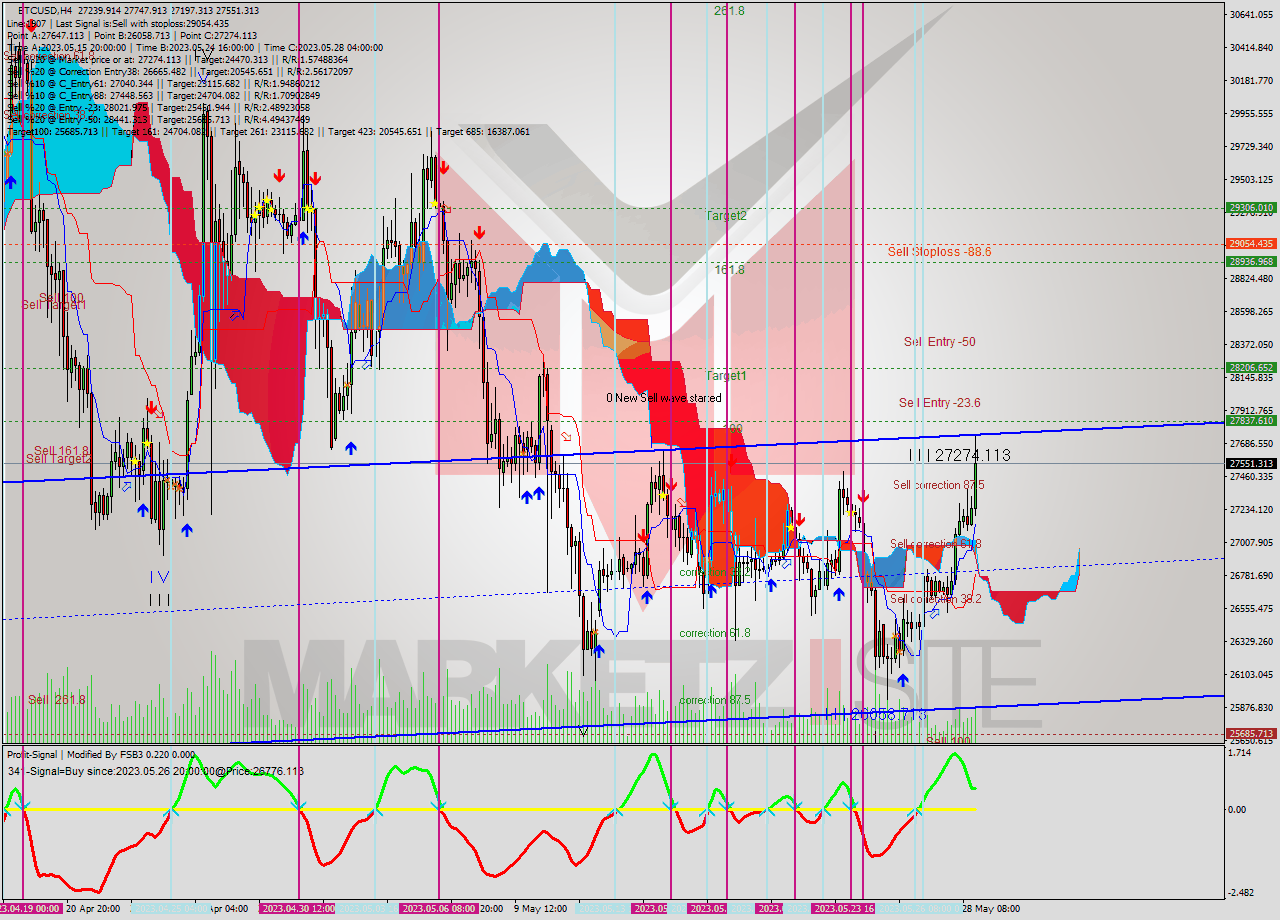This screenshot has width=1280, height=920.
Task: Click the green 'correction 61.8' label
Action: [714, 633]
